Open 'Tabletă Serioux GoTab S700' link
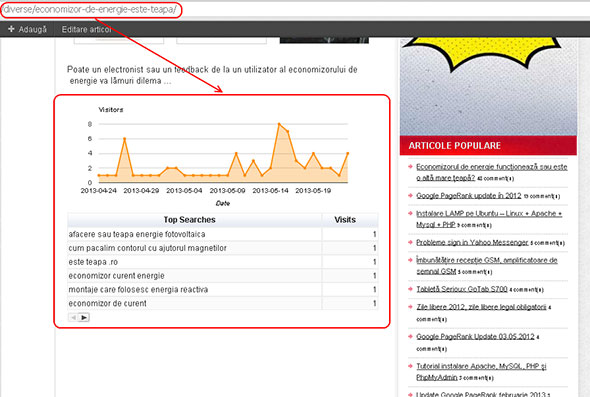This screenshot has height=397, width=590. (462, 289)
